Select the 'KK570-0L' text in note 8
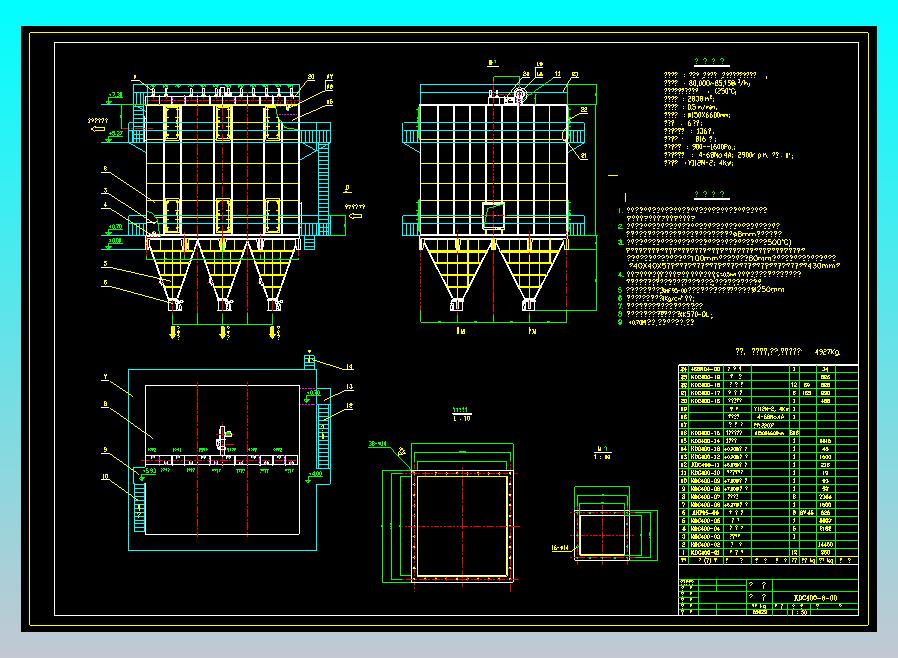The width and height of the screenshot is (898, 658). click(x=695, y=314)
